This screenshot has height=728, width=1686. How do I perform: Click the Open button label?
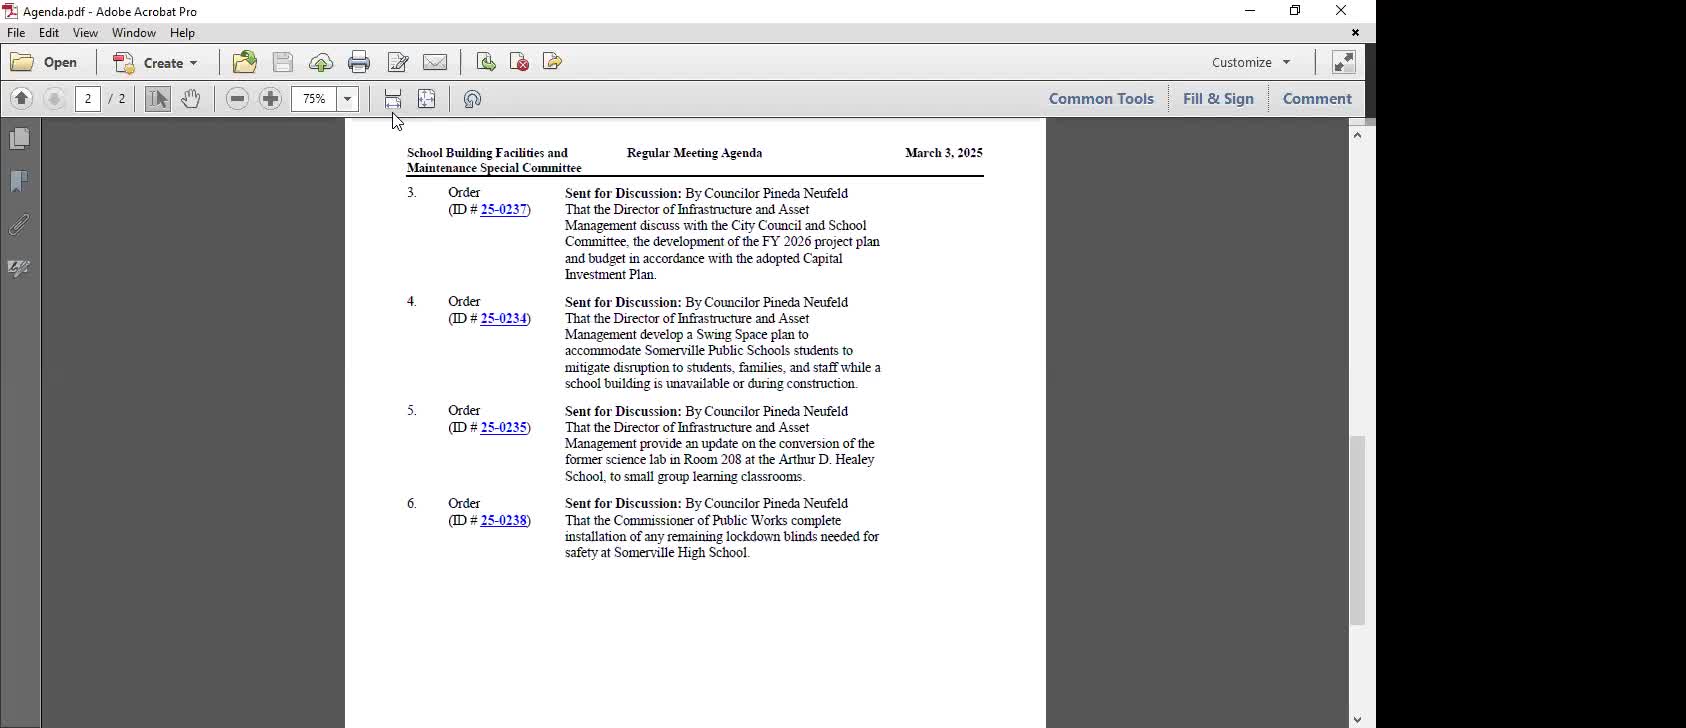60,62
